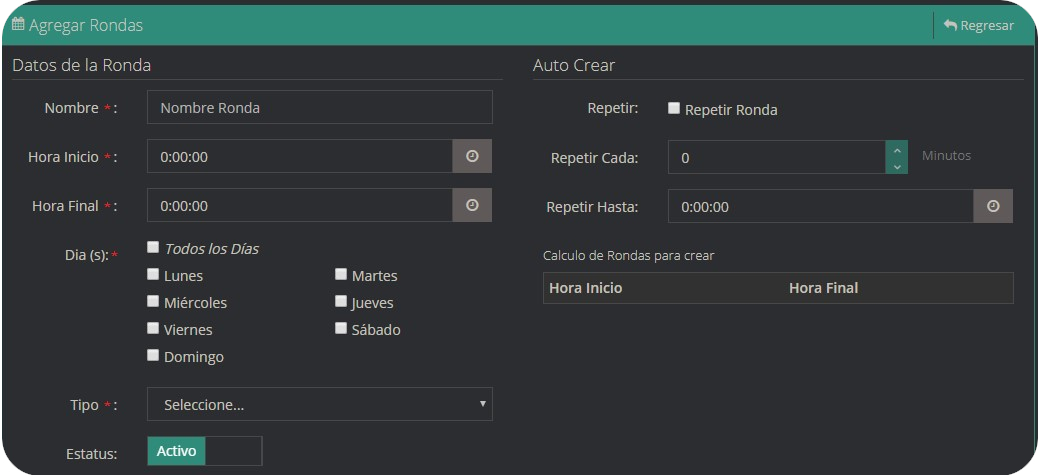Open the Tipo Seleccione dropdown

[319, 405]
